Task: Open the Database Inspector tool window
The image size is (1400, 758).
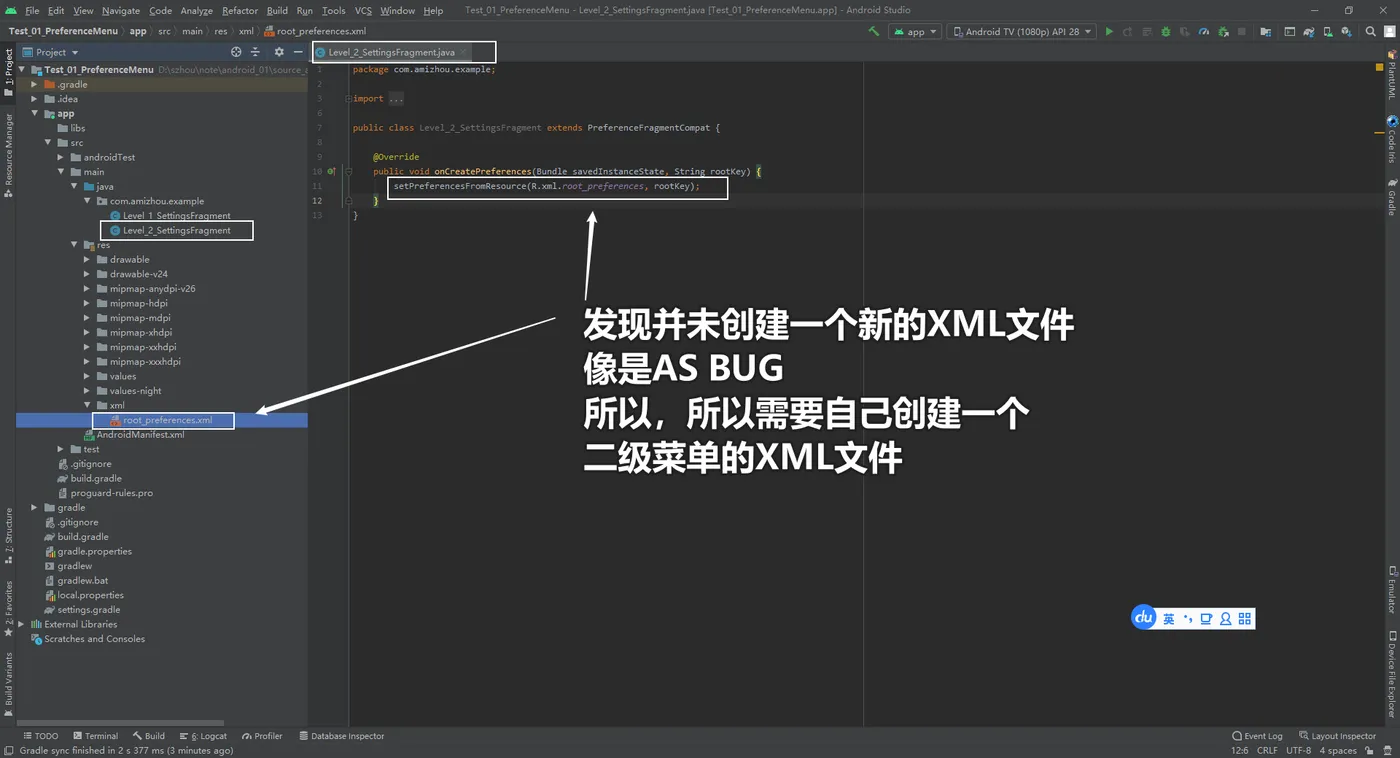Action: click(x=341, y=736)
